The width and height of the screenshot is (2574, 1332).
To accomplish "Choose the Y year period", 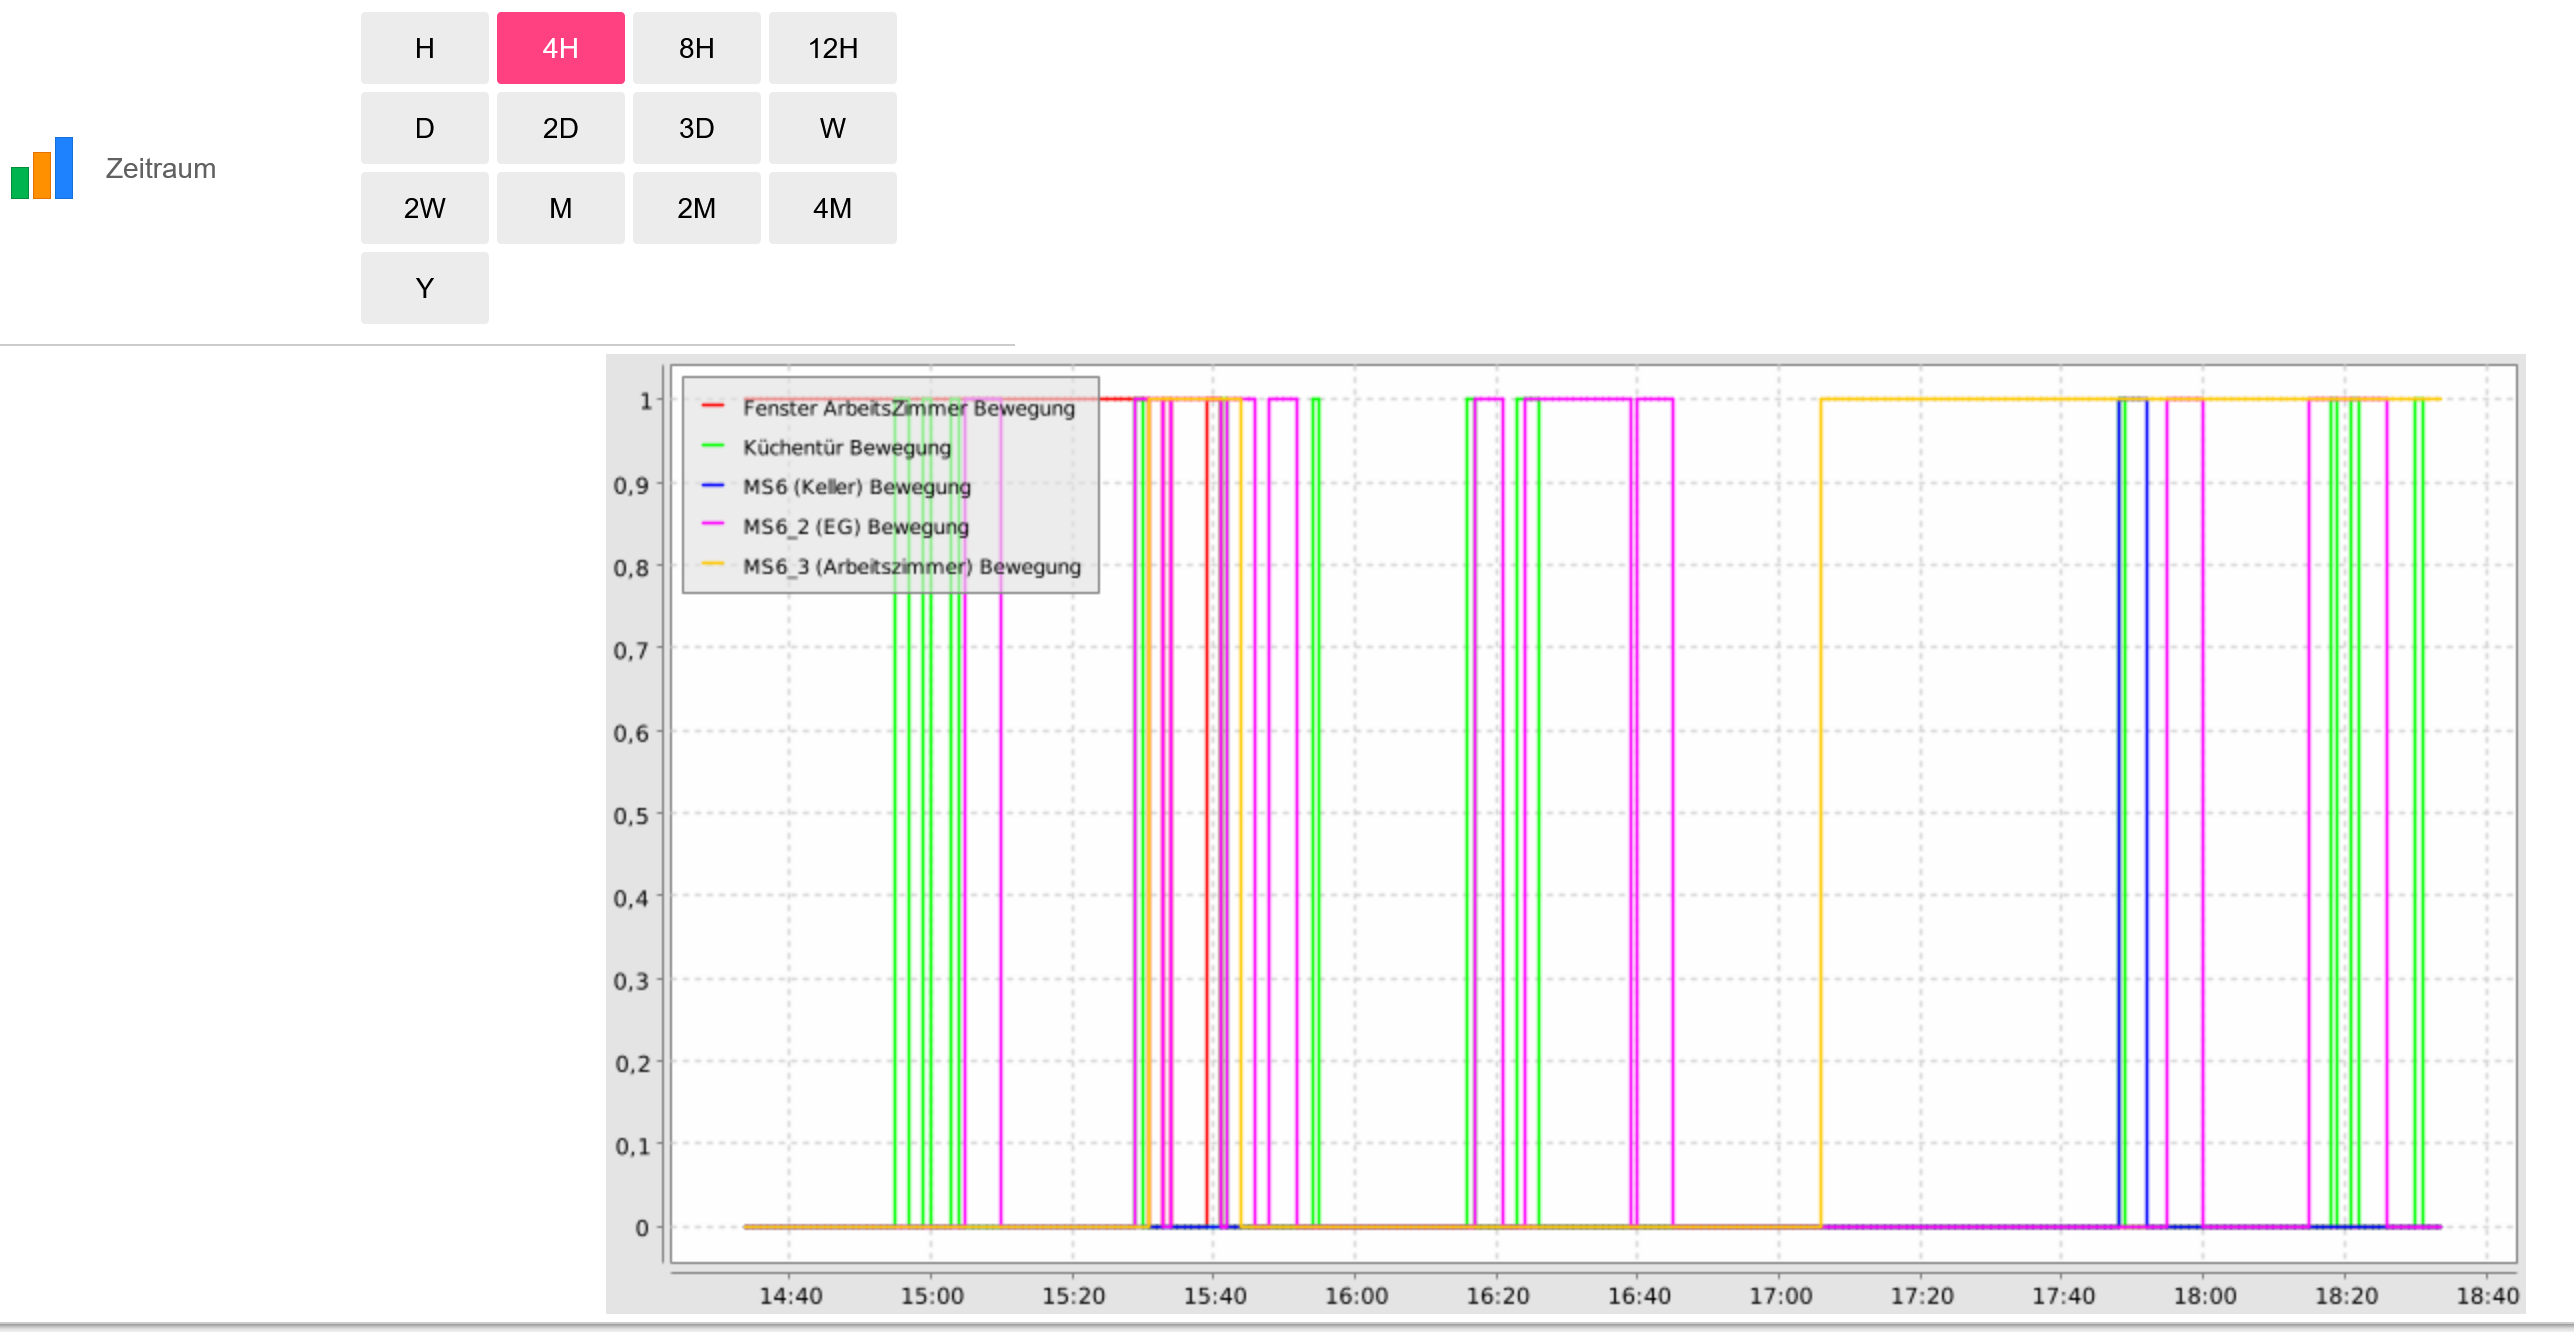I will tap(425, 288).
